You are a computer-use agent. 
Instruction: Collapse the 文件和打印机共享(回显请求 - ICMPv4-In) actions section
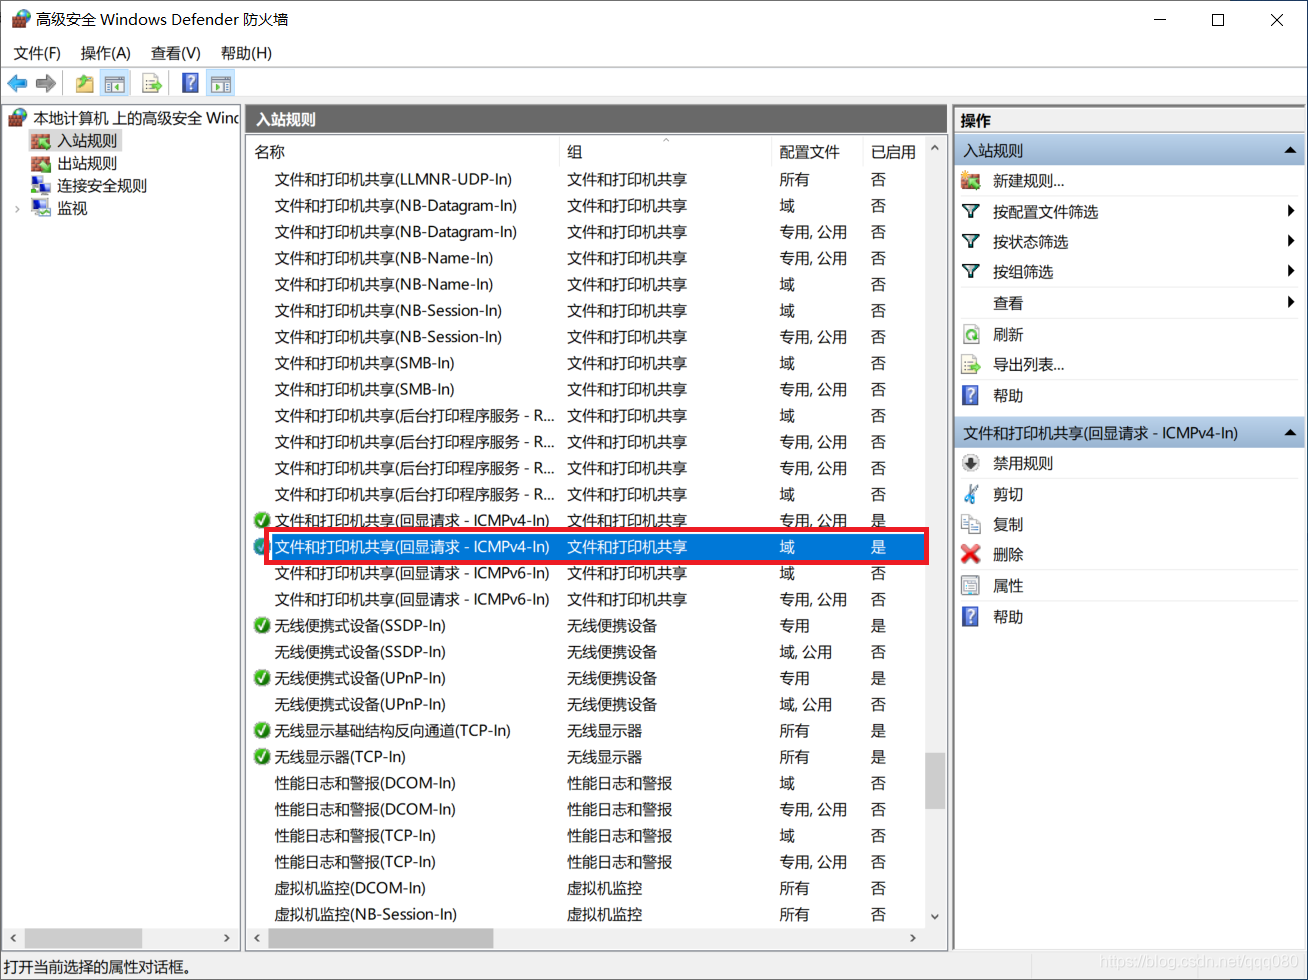pyautogui.click(x=1290, y=433)
